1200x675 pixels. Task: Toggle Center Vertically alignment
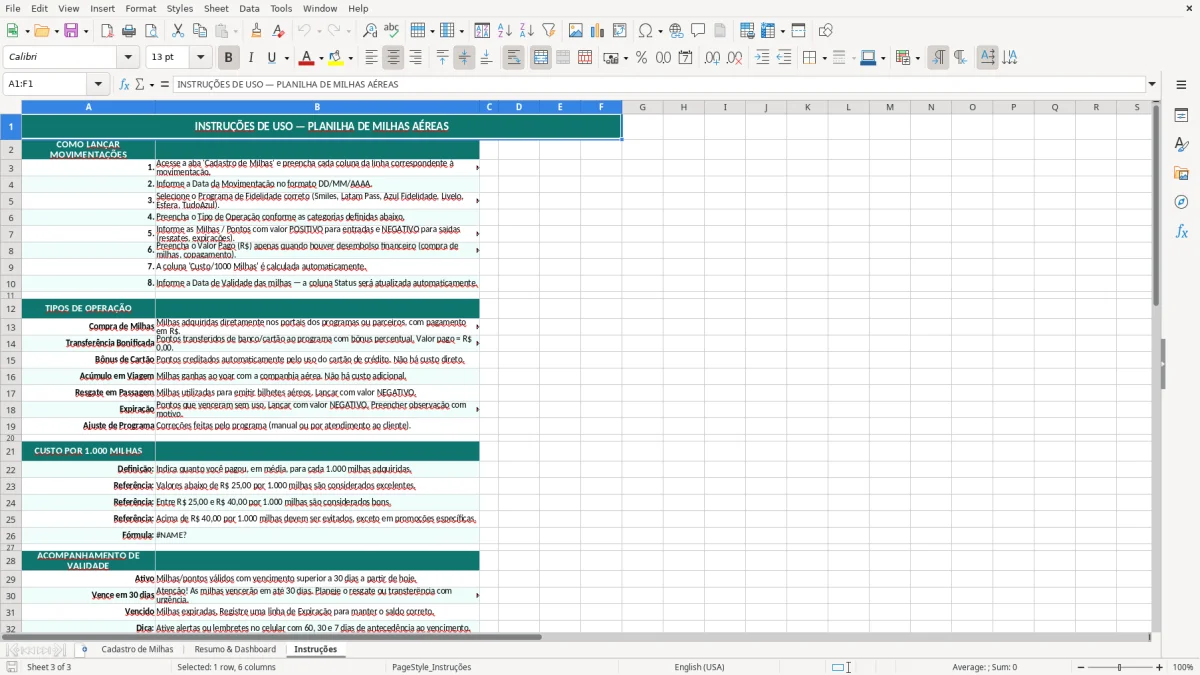coord(464,58)
